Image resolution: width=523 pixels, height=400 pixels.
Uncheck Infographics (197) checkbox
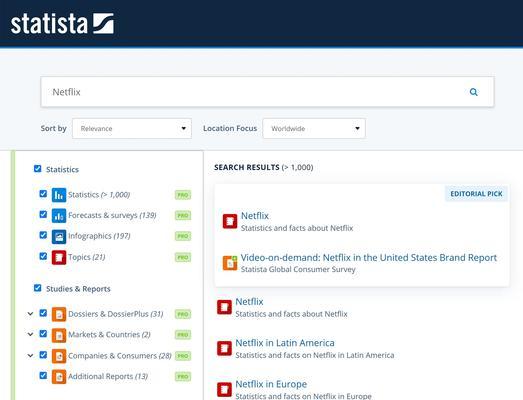tap(43, 235)
